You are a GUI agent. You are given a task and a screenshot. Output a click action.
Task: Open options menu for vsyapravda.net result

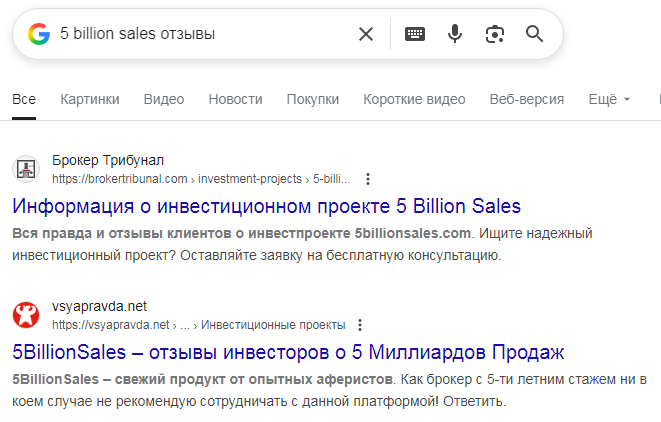click(x=360, y=325)
